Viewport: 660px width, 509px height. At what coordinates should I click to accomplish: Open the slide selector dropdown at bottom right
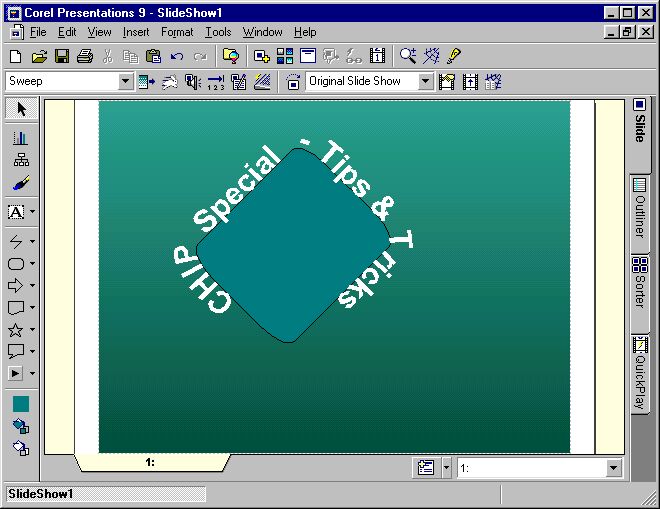[x=614, y=468]
